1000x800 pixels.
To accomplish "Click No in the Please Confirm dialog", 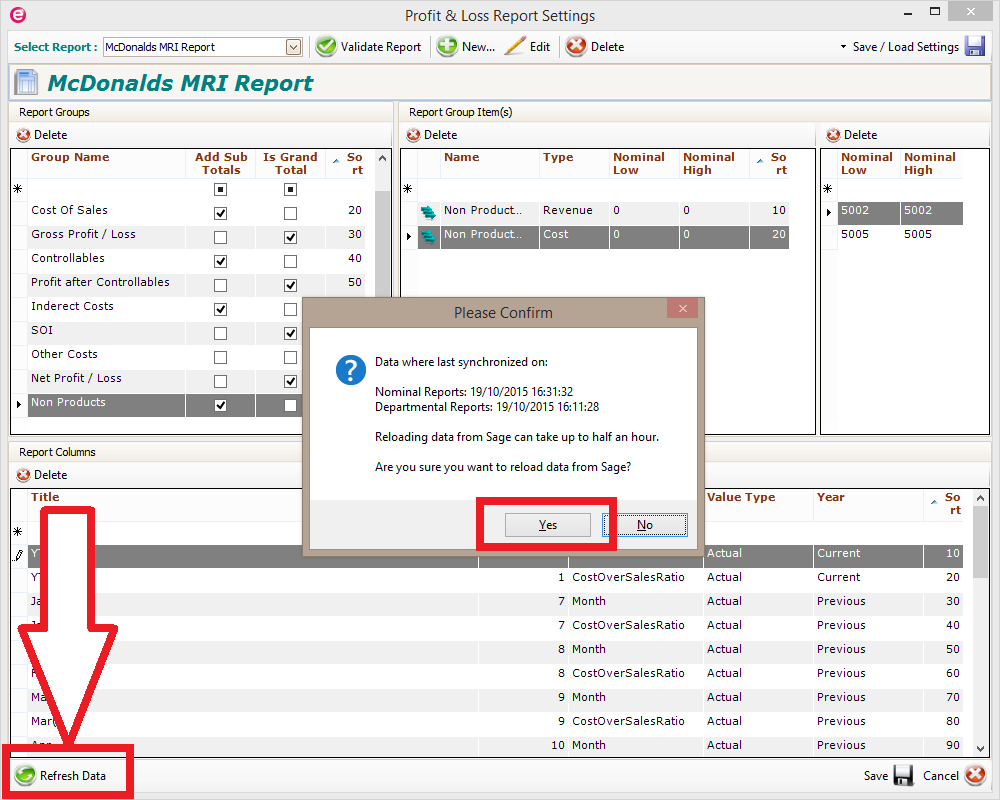I will 645,525.
